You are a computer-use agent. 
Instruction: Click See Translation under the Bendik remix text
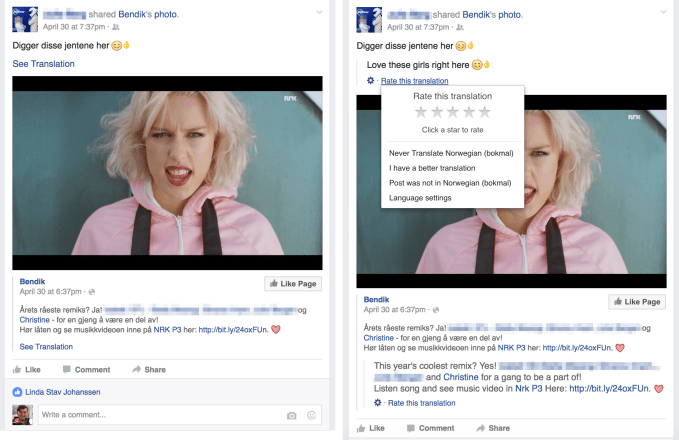(x=46, y=346)
